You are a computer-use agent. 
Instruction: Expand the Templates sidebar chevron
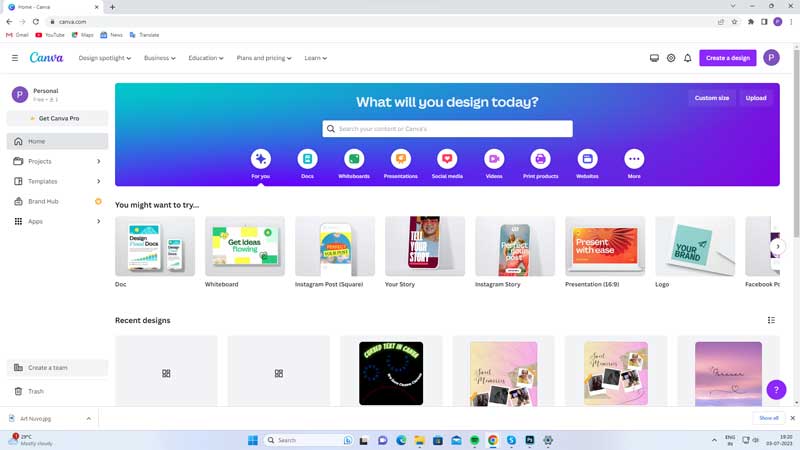click(98, 181)
